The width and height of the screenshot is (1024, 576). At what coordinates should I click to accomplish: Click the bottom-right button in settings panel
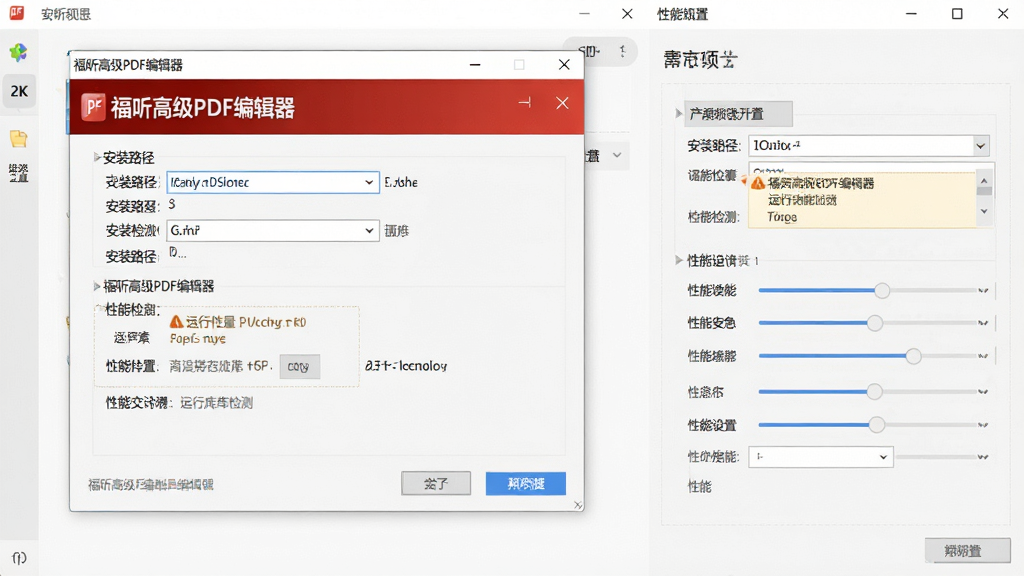(967, 551)
